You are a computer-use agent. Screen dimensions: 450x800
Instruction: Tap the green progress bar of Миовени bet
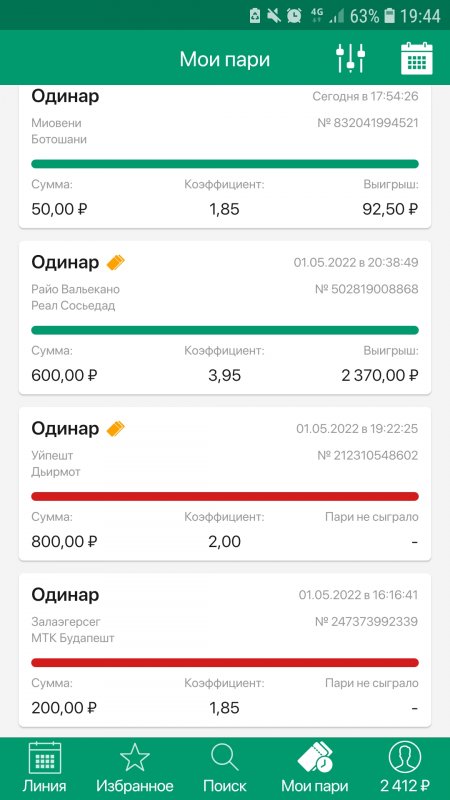point(225,164)
